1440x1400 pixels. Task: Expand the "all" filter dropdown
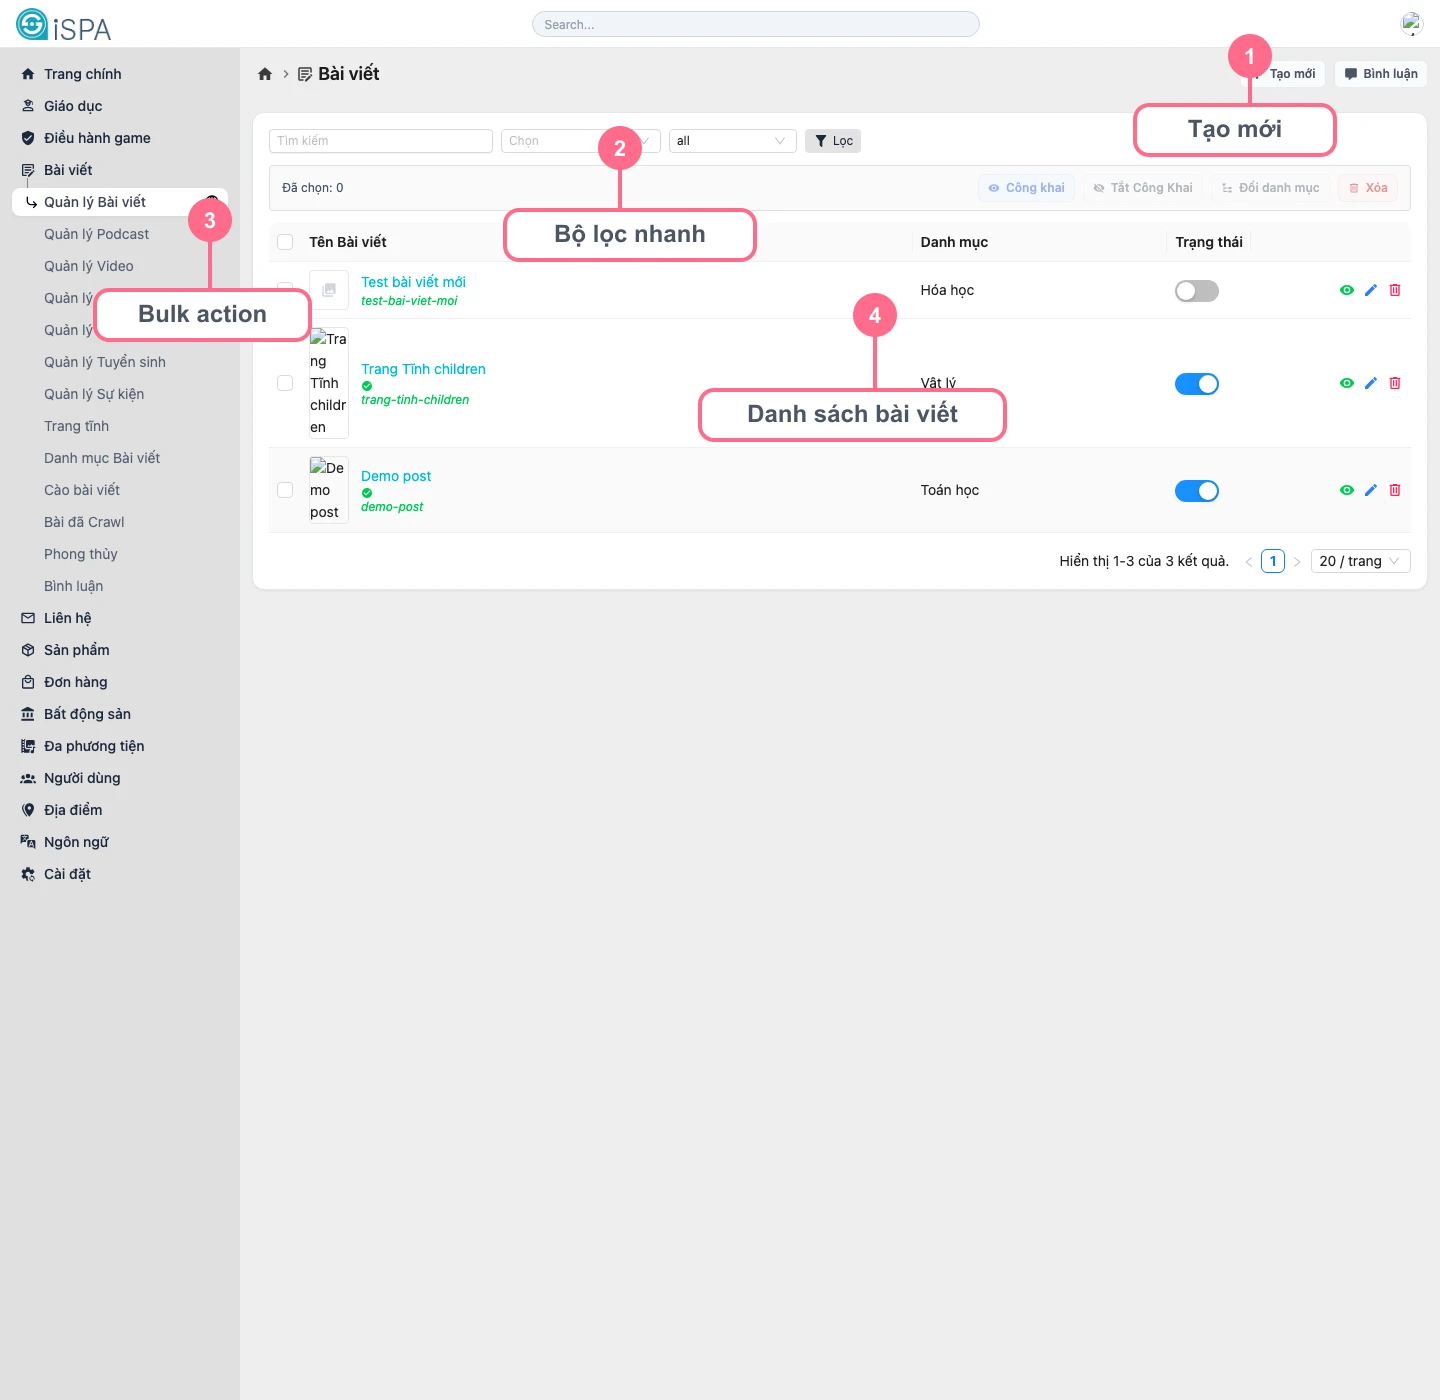[732, 140]
